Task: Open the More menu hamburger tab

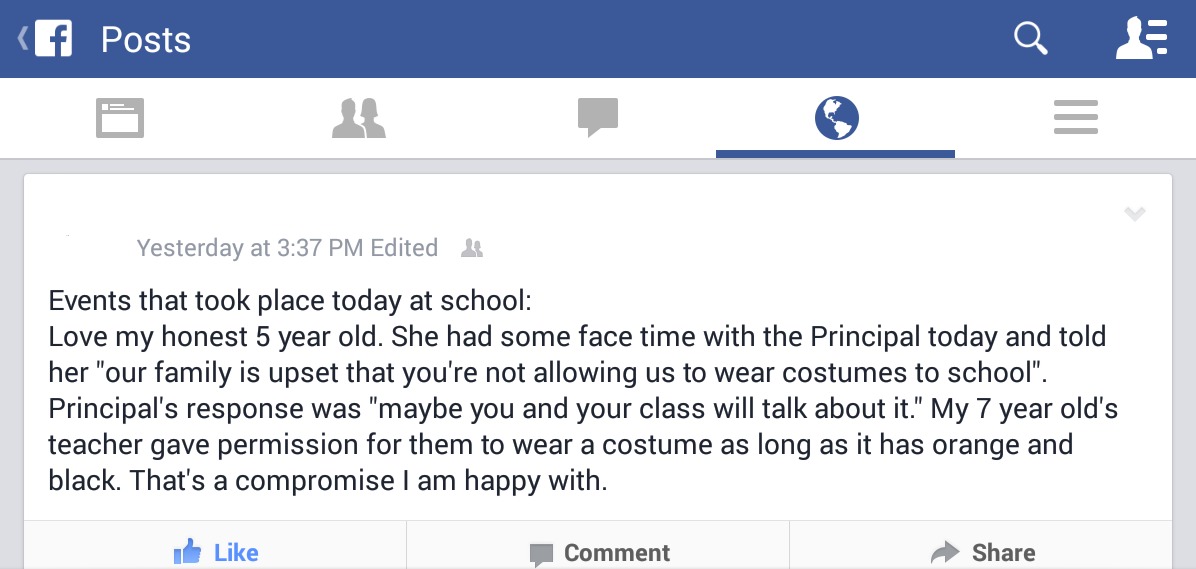Action: [1076, 118]
